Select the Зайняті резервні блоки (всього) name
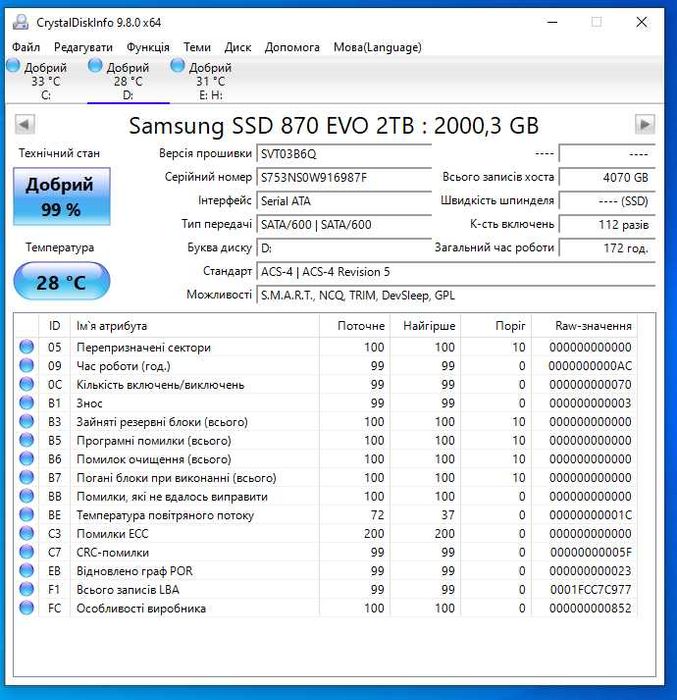The image size is (677, 700). click(x=162, y=422)
